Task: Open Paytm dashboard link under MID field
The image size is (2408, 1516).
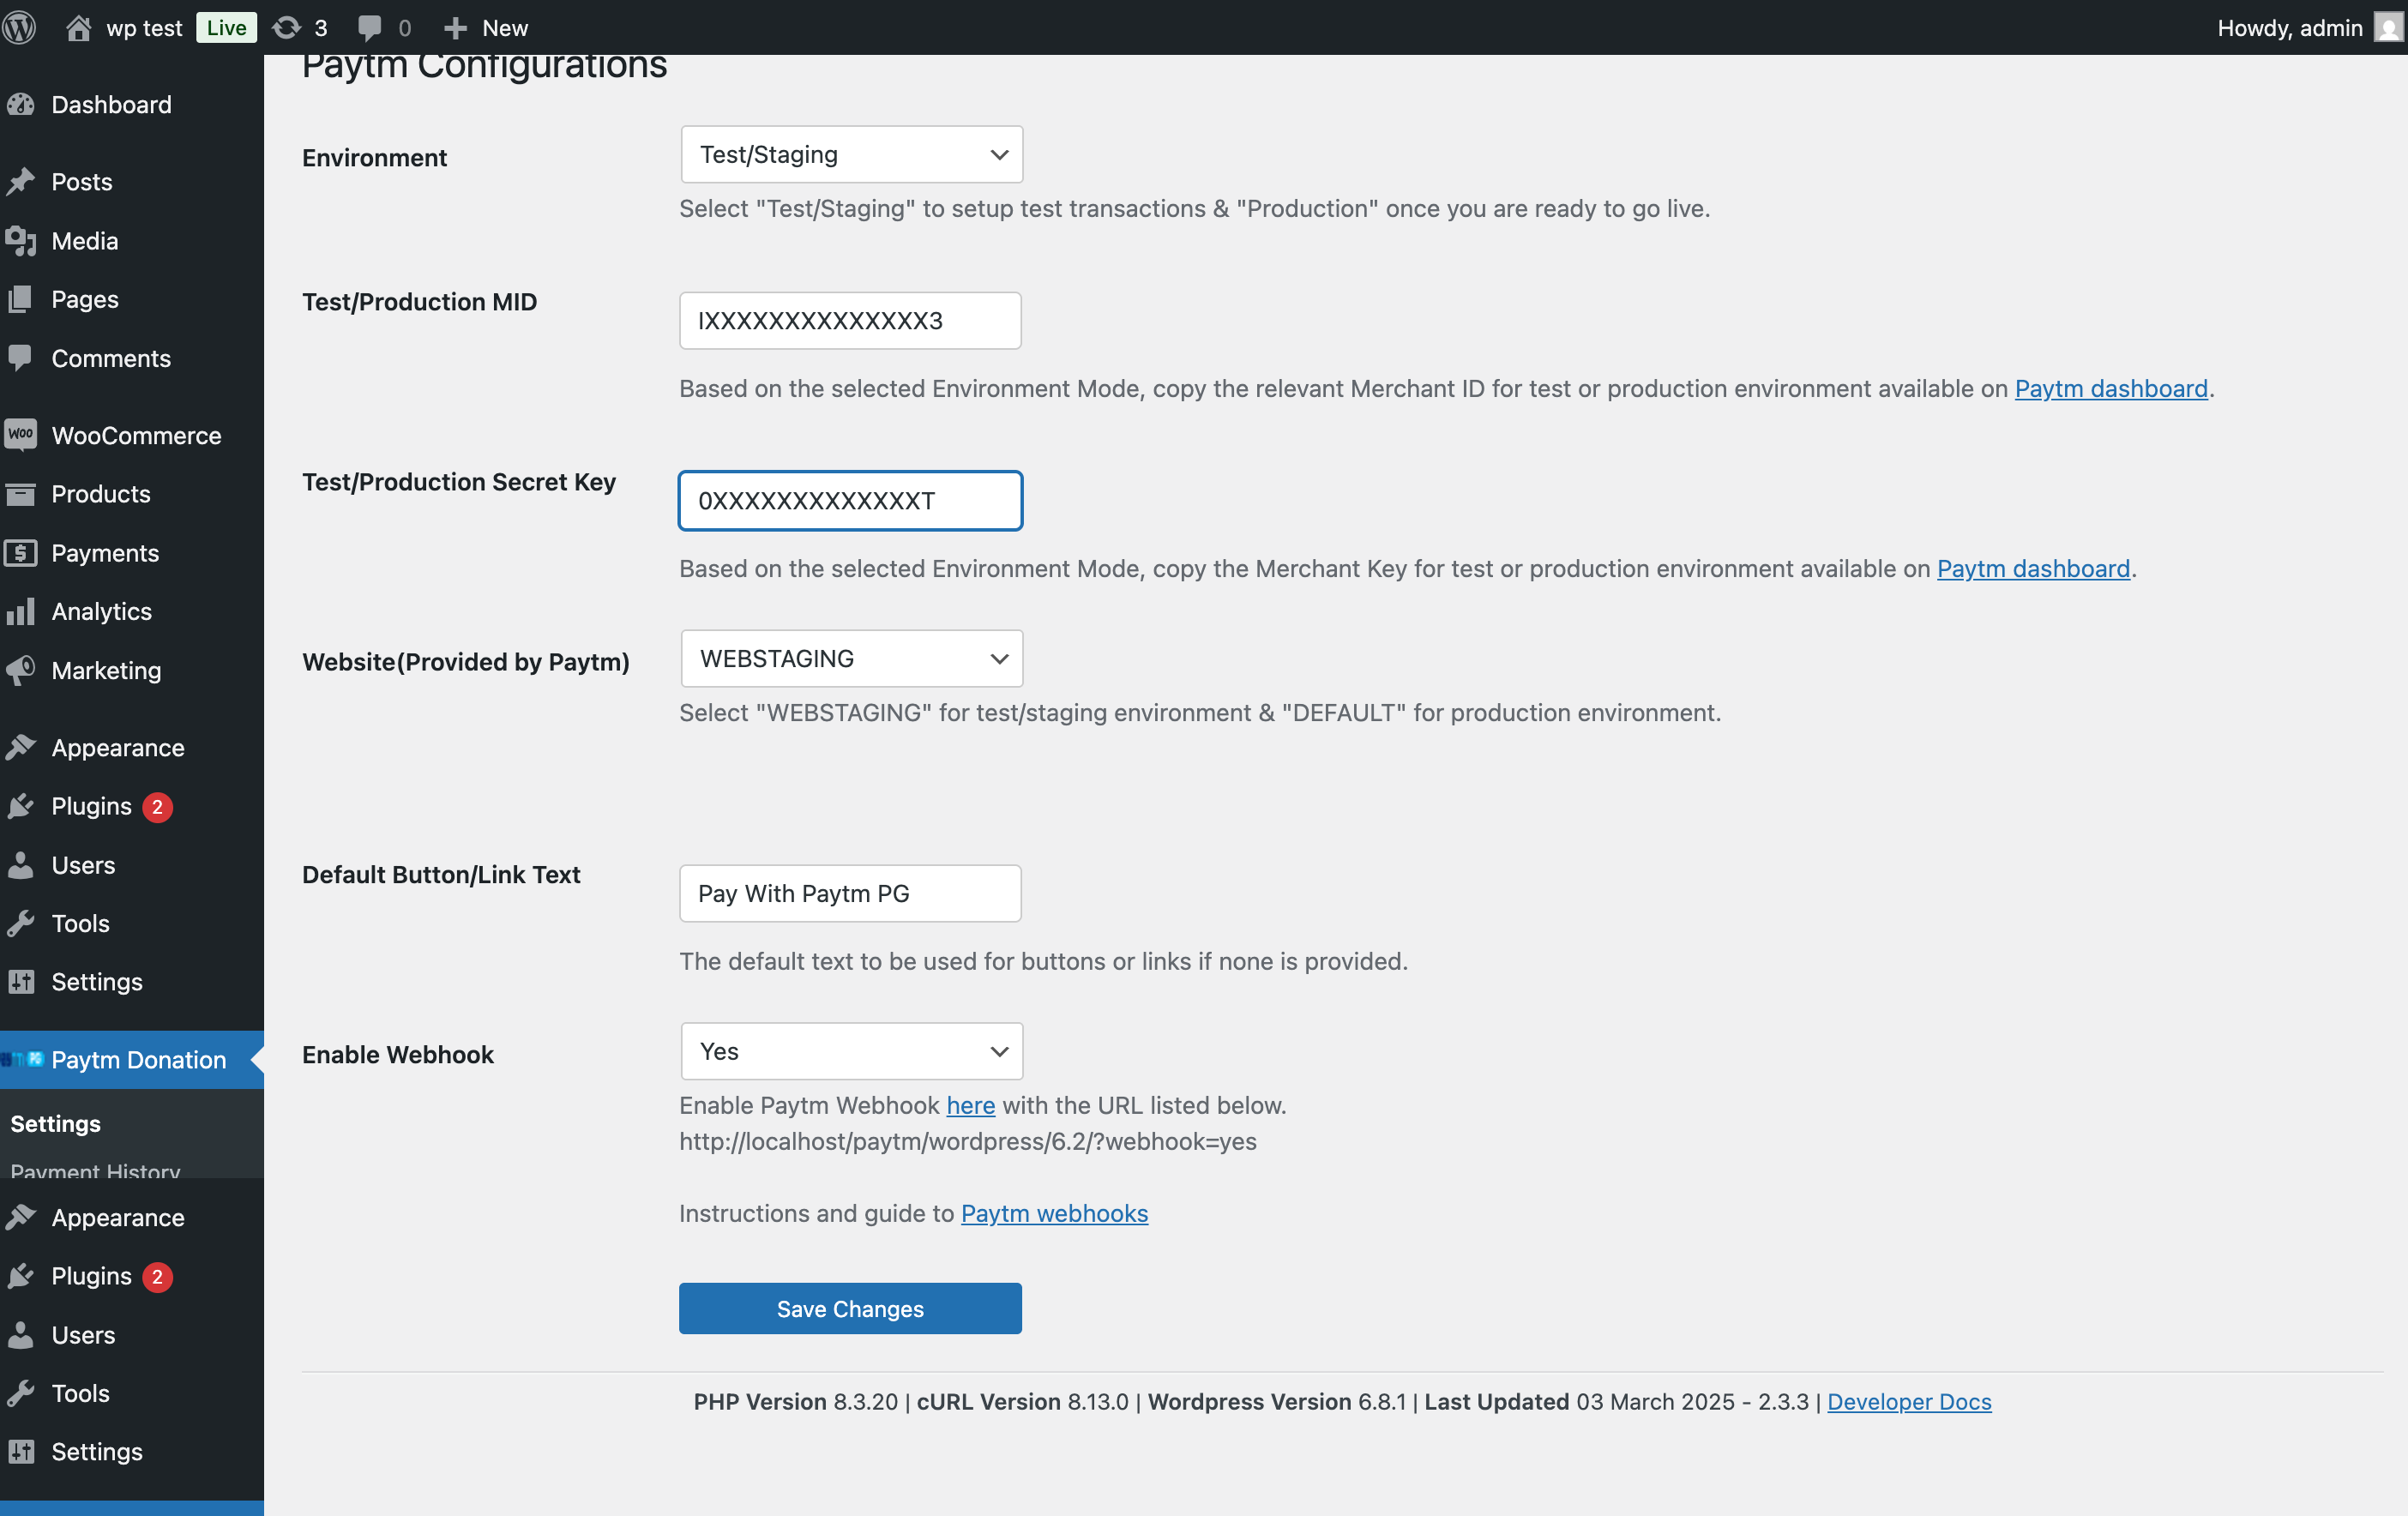Action: tap(2111, 388)
